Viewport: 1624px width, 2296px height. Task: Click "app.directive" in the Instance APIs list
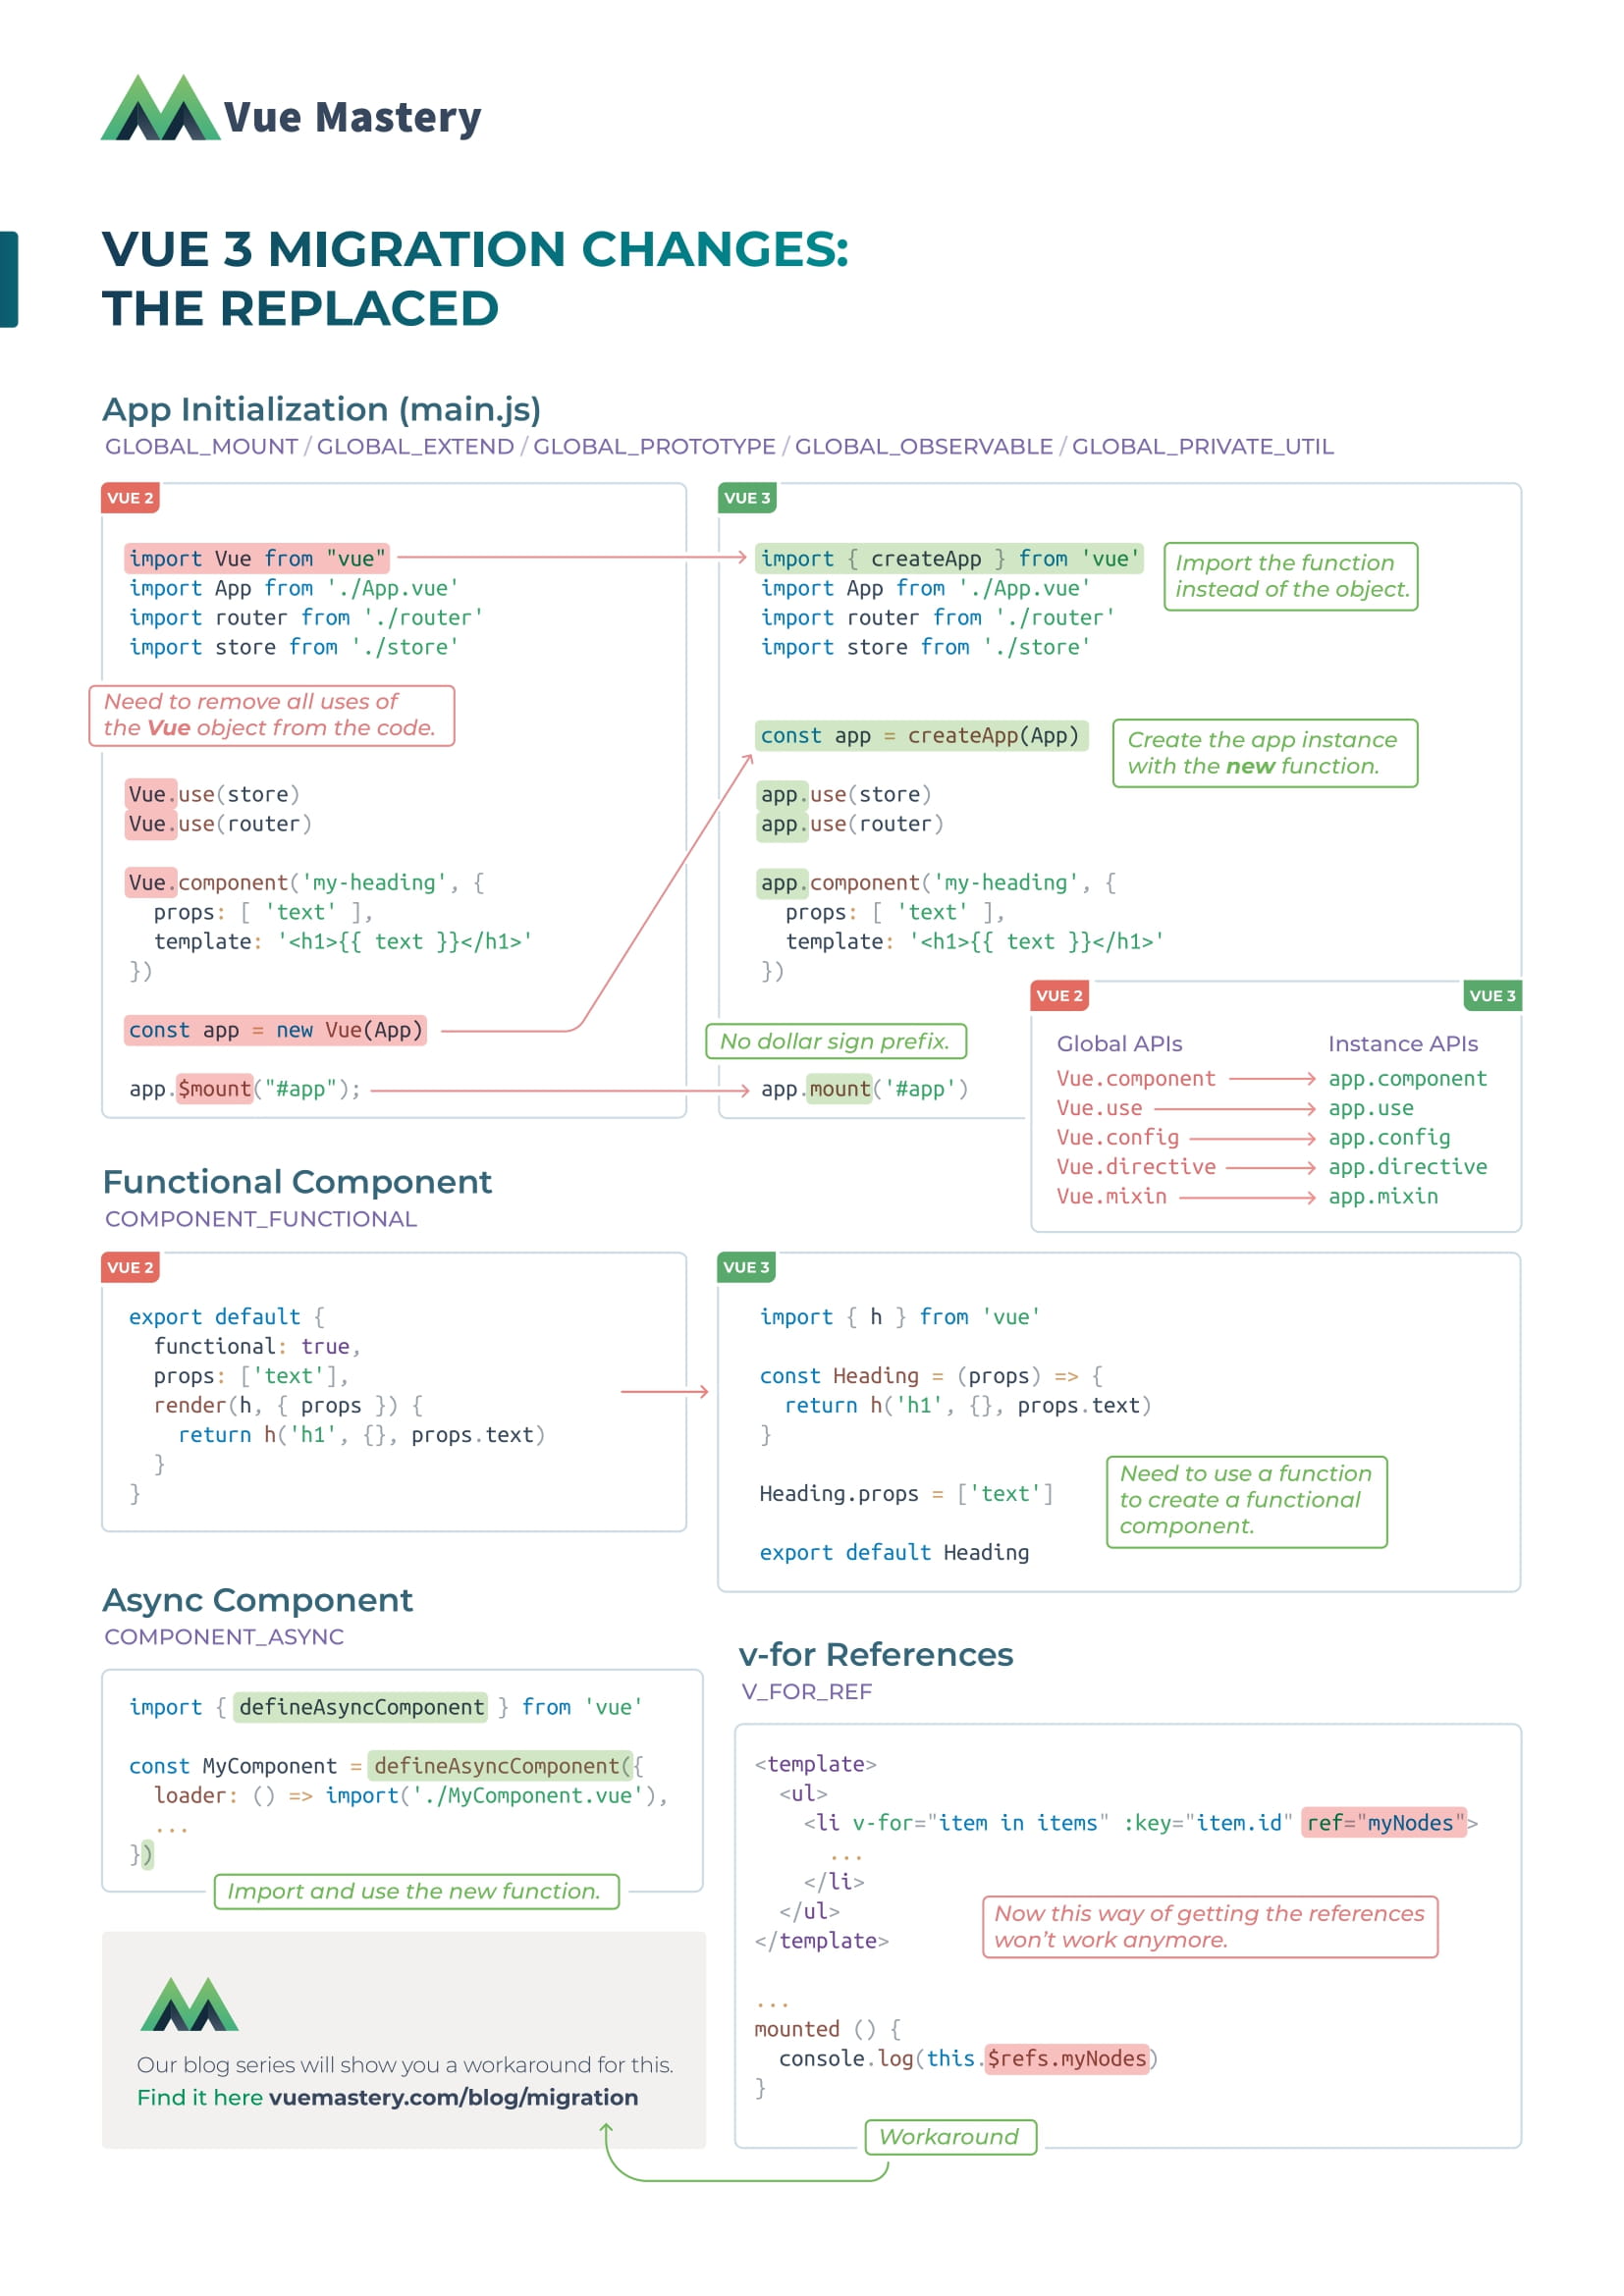pyautogui.click(x=1407, y=1167)
